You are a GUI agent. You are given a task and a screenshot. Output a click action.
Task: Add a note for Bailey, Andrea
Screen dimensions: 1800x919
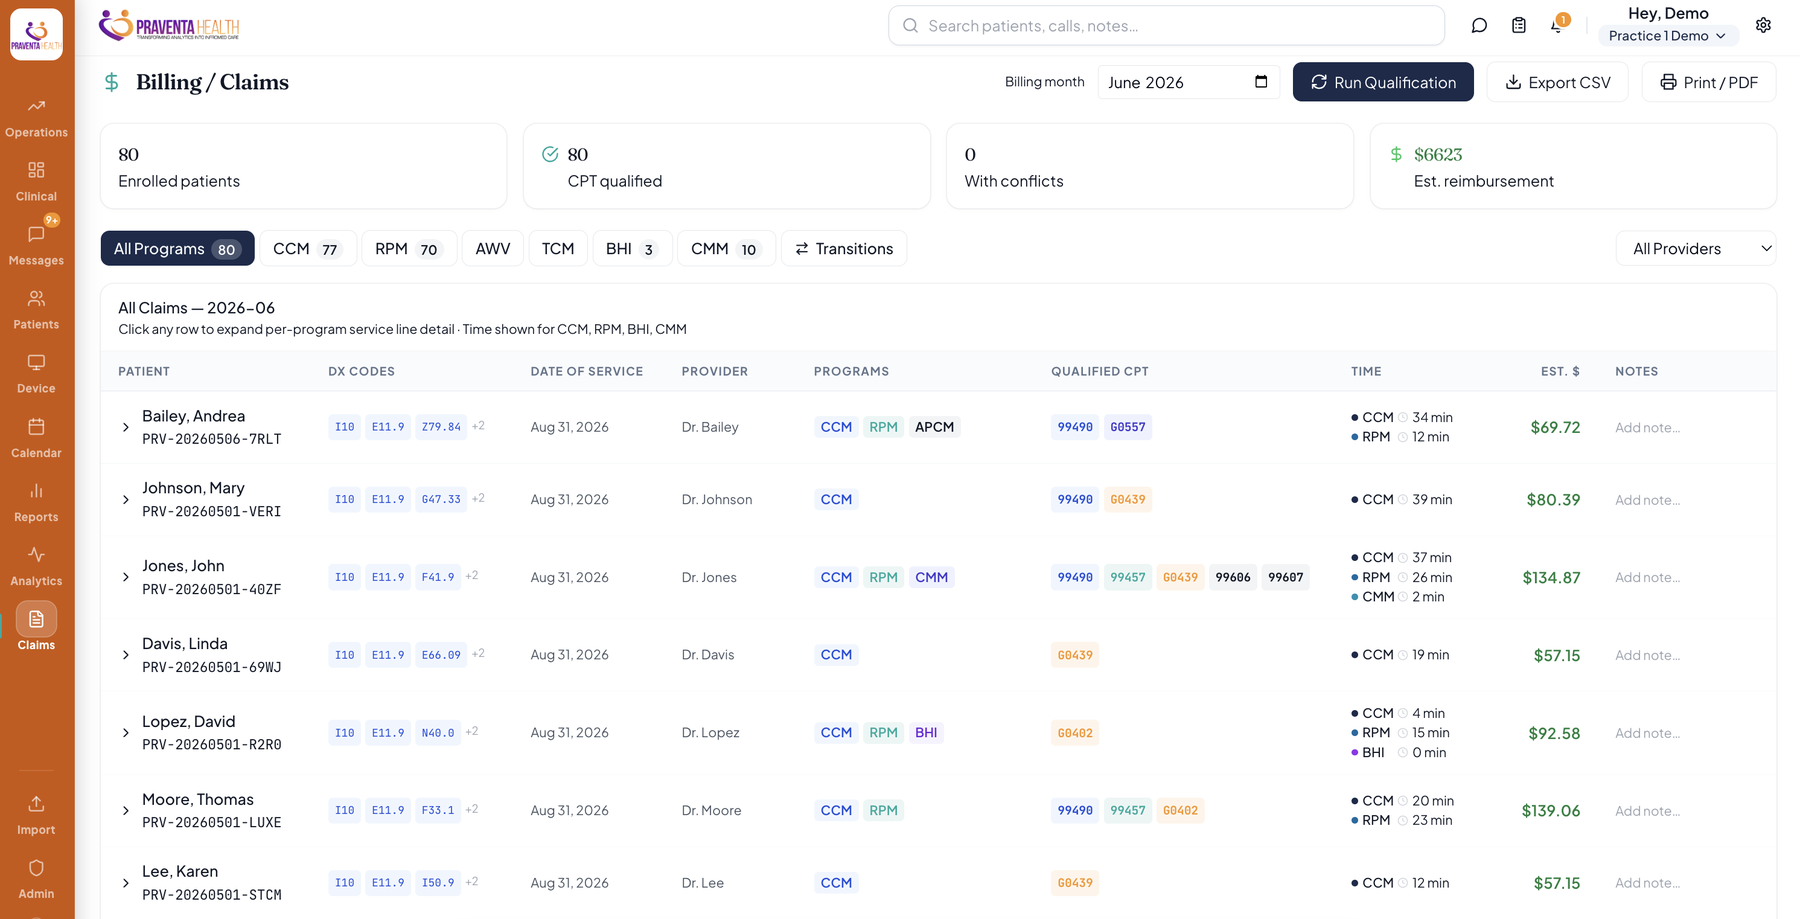(x=1647, y=427)
